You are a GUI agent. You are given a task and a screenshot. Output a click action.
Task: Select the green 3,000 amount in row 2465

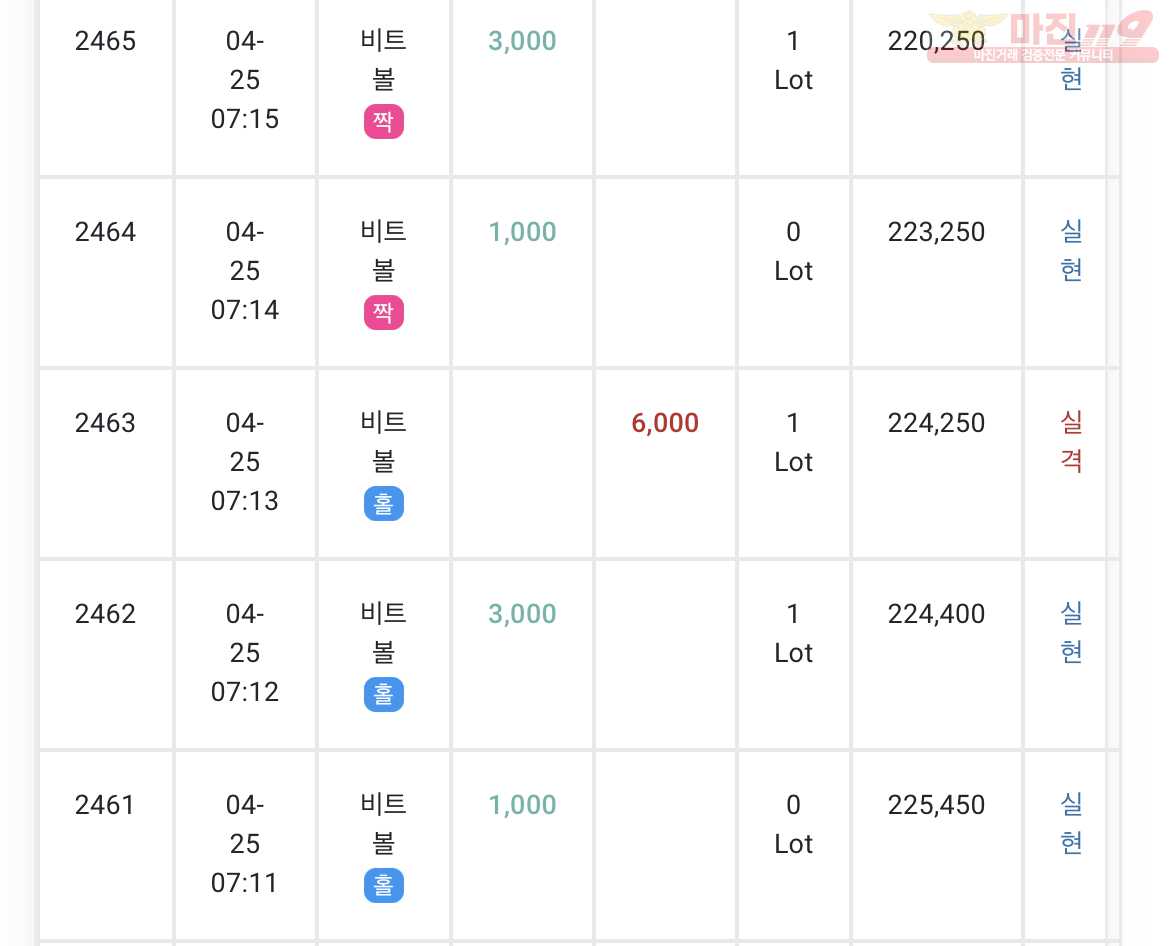coord(522,41)
